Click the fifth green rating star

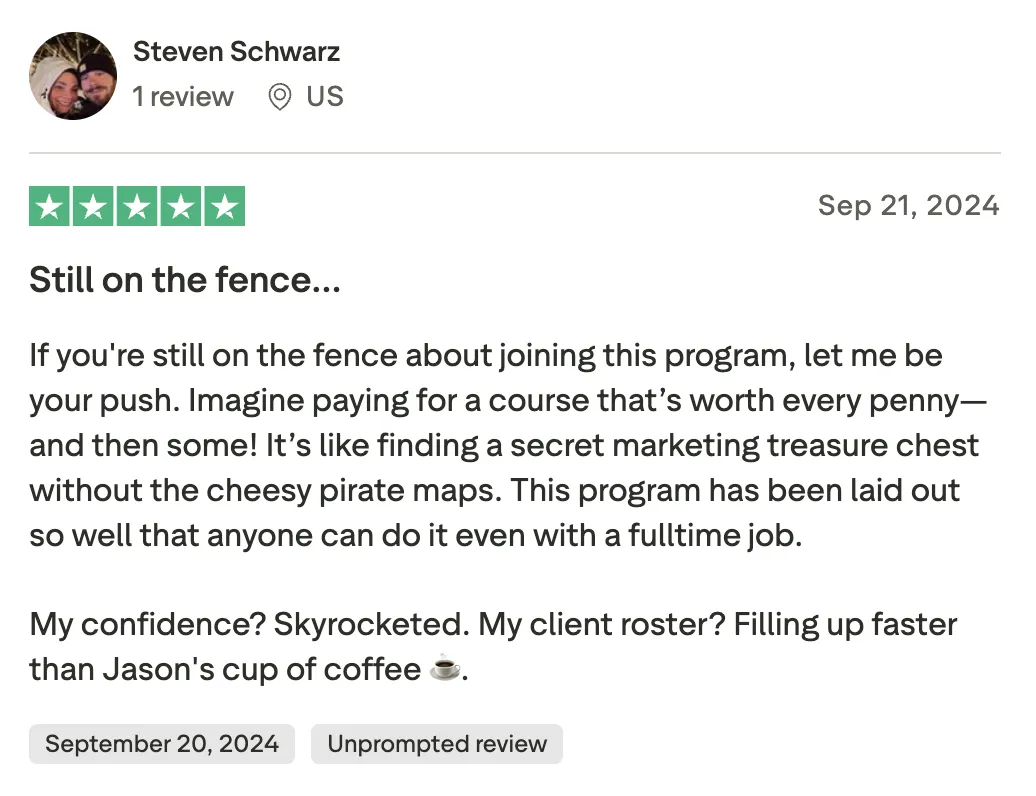point(225,206)
